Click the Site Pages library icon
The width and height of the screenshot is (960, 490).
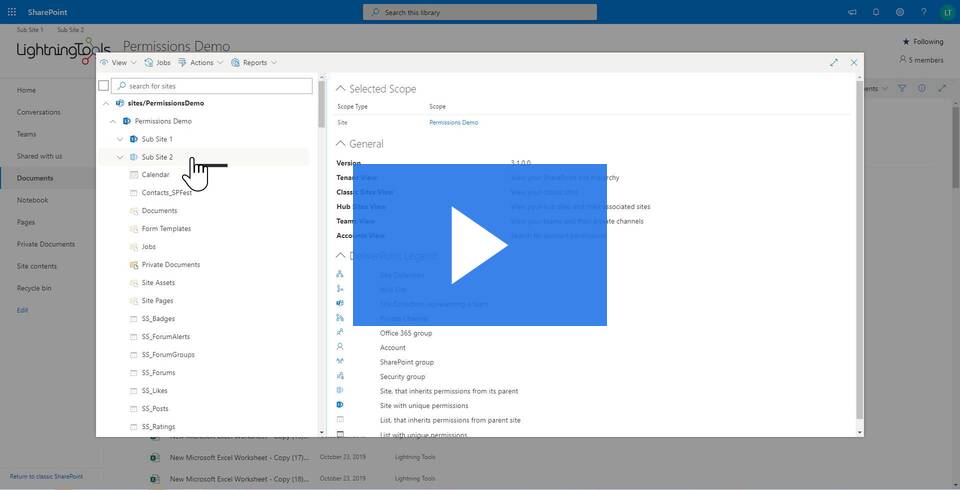(x=134, y=301)
